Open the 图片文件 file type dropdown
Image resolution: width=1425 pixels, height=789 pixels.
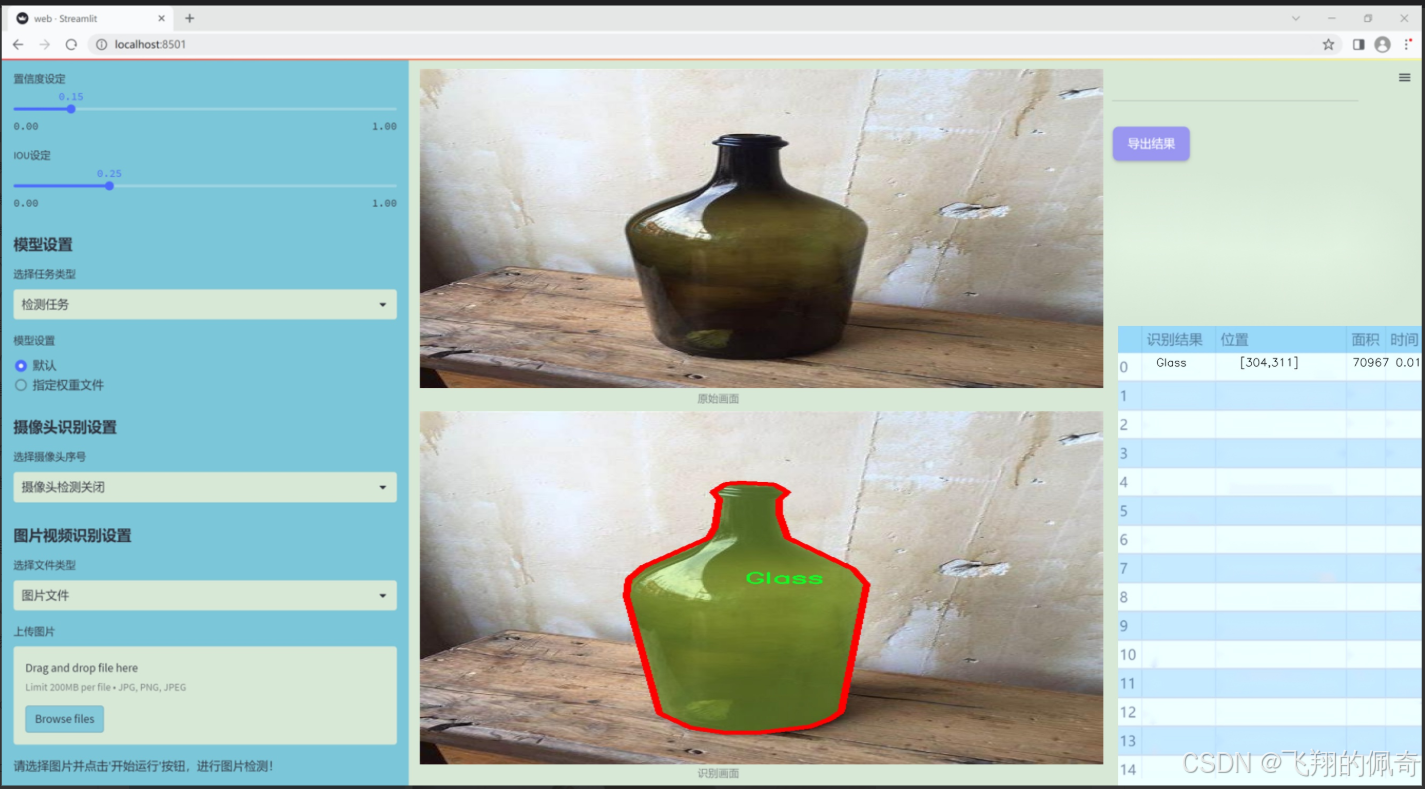click(205, 595)
